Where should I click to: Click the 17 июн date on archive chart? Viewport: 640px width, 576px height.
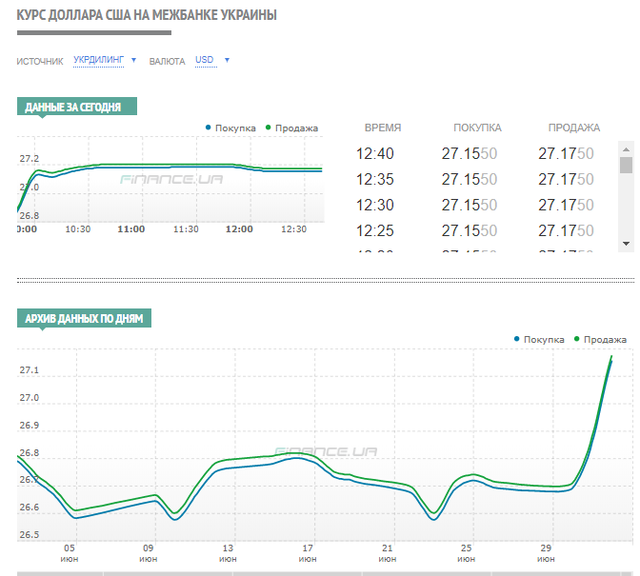[307, 553]
